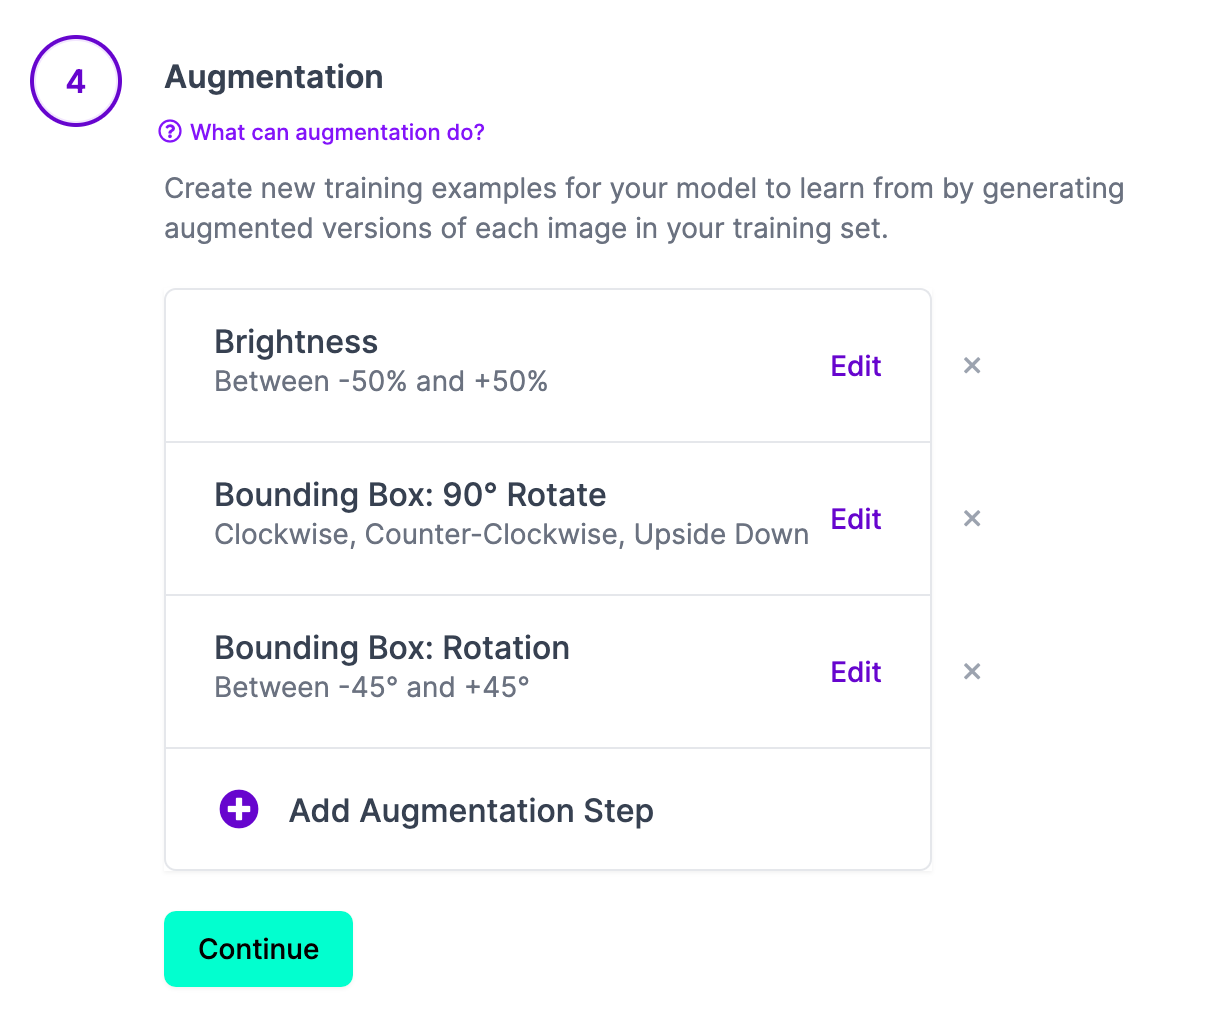Image resolution: width=1206 pixels, height=1026 pixels.
Task: Edit the Brightness augmentation
Action: (x=855, y=366)
